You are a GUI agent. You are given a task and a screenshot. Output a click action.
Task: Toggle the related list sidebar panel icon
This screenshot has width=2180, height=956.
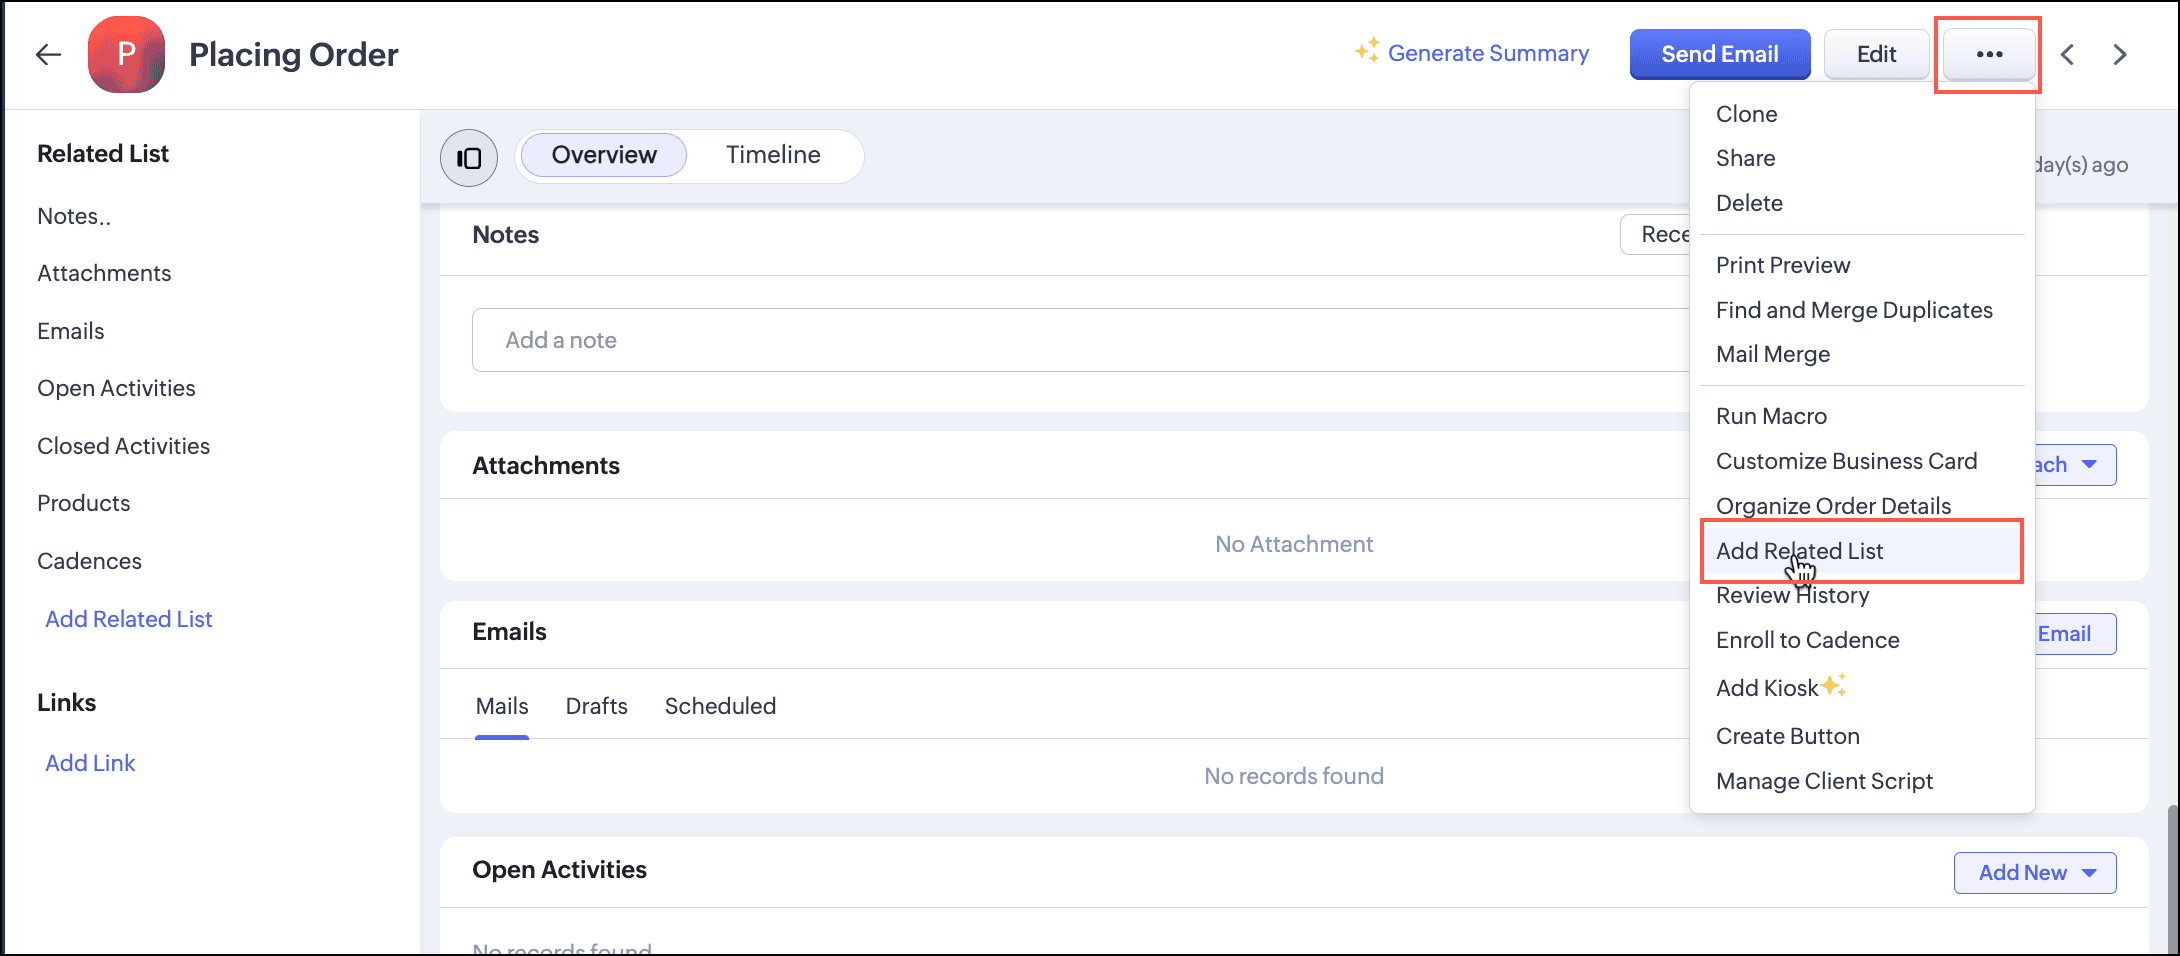pyautogui.click(x=469, y=158)
